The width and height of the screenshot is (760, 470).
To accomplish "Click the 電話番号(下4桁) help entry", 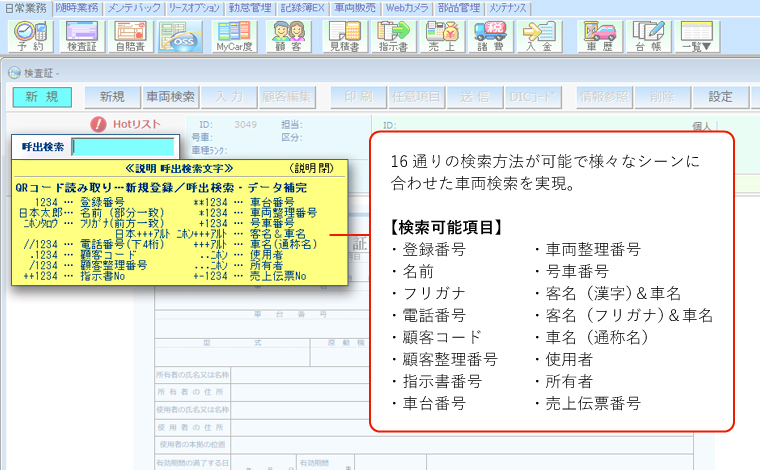I will pyautogui.click(x=122, y=244).
